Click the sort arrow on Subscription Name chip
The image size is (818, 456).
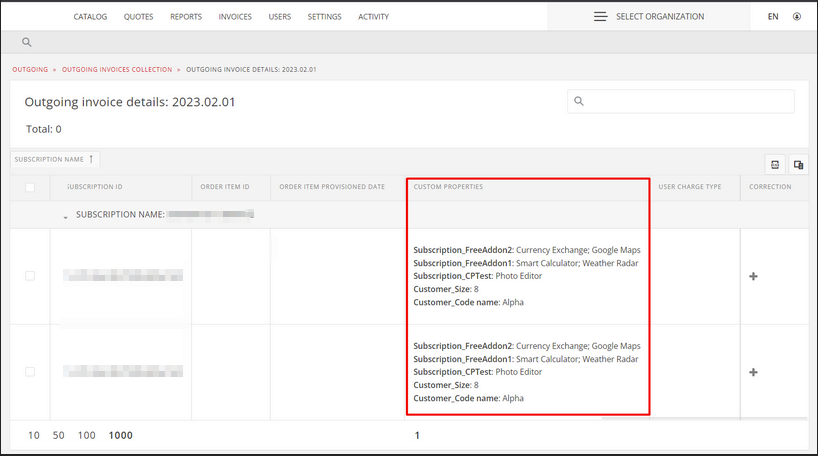click(x=91, y=159)
